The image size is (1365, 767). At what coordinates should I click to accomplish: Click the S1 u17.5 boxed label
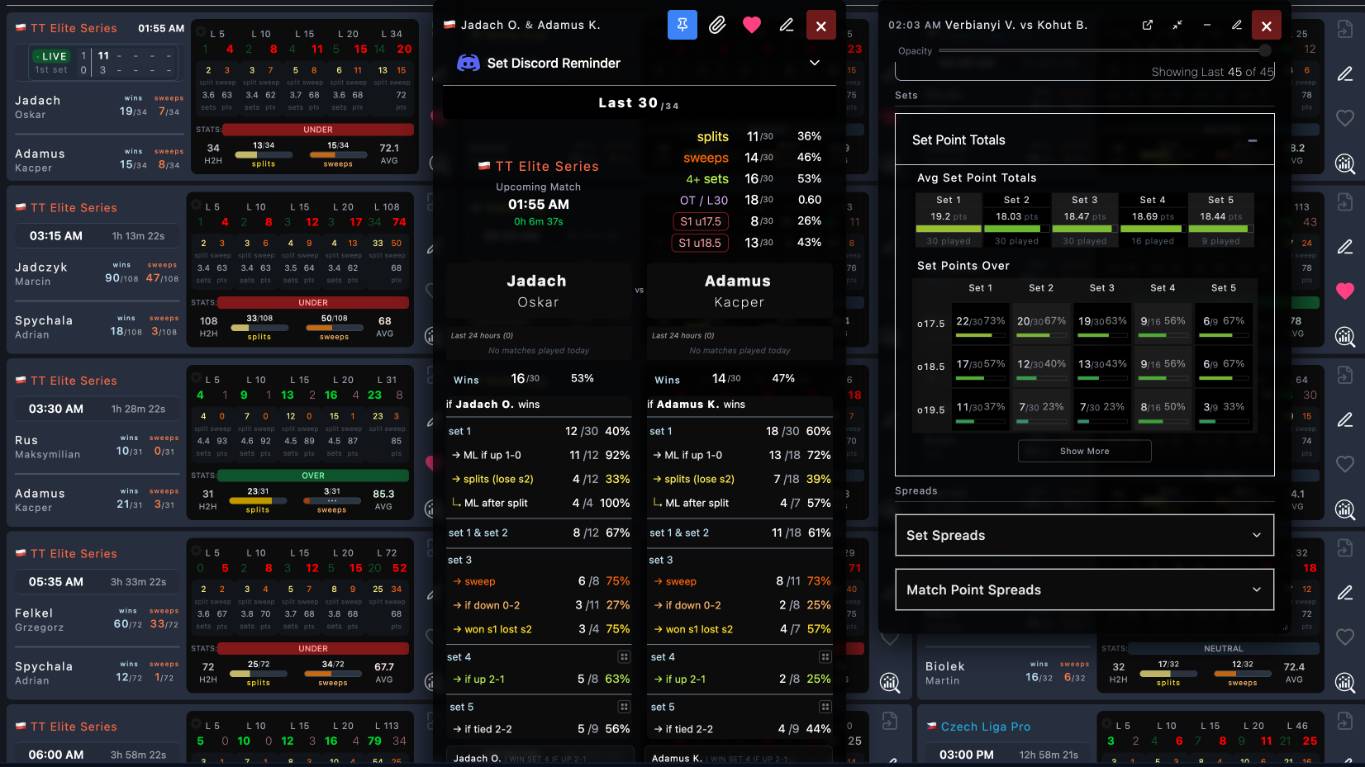[700, 221]
